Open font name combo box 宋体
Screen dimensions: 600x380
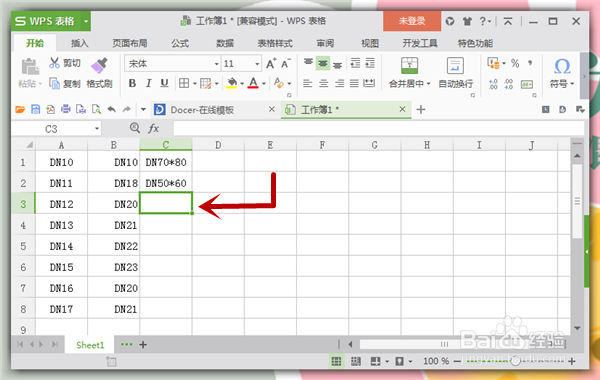(x=173, y=64)
